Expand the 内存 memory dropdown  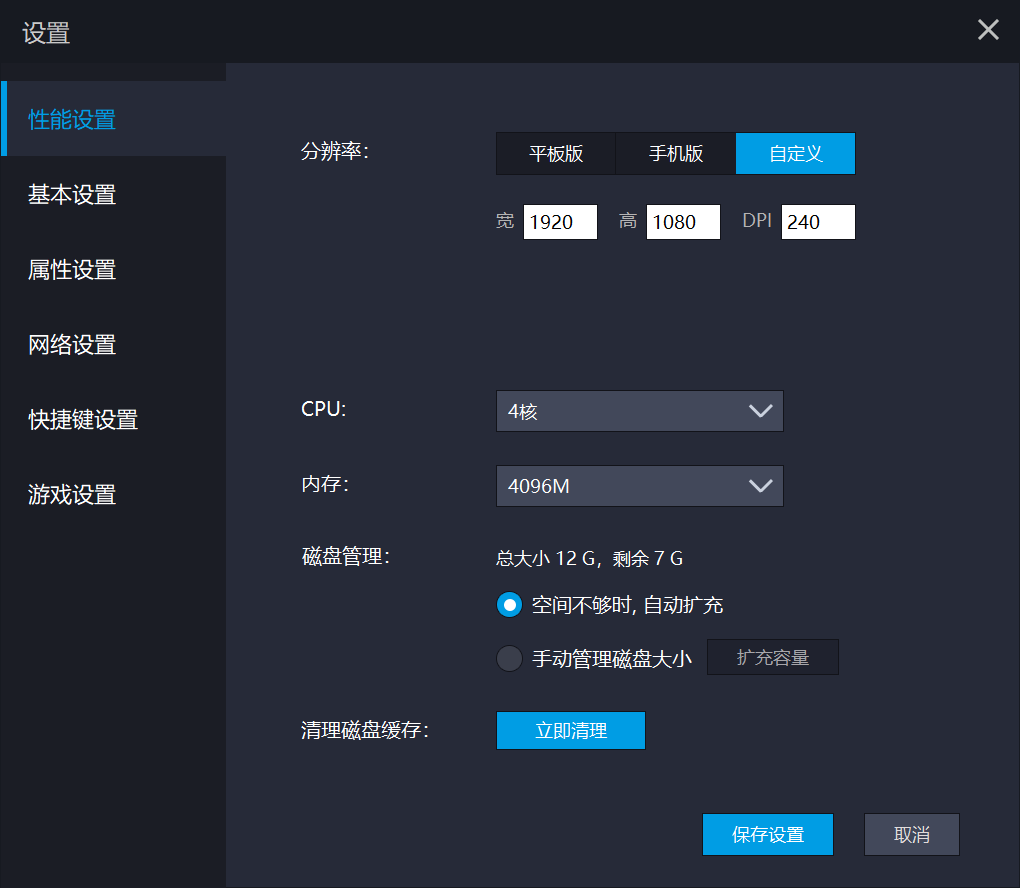[x=639, y=486]
